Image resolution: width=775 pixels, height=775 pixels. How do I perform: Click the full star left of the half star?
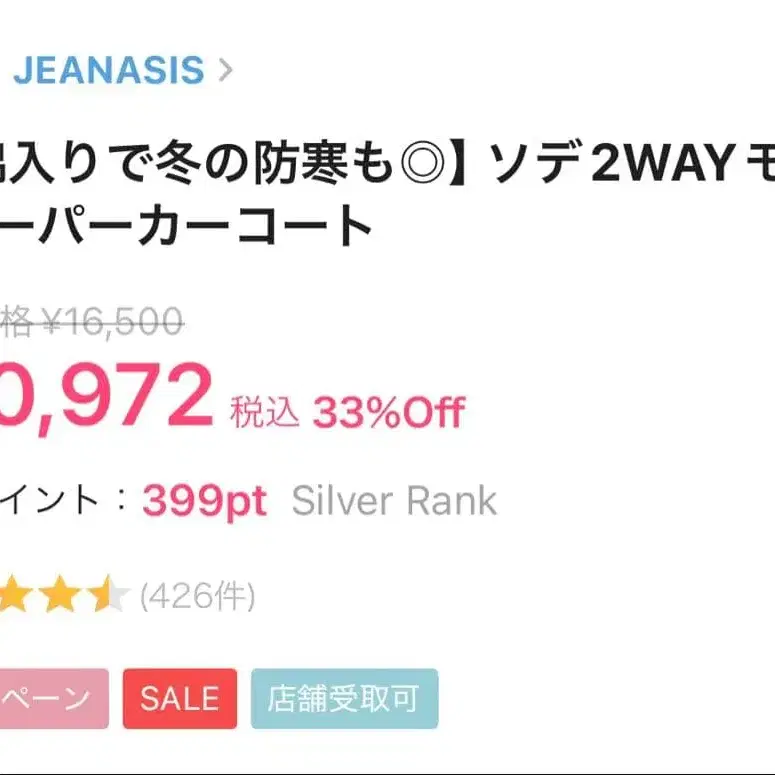[60, 597]
